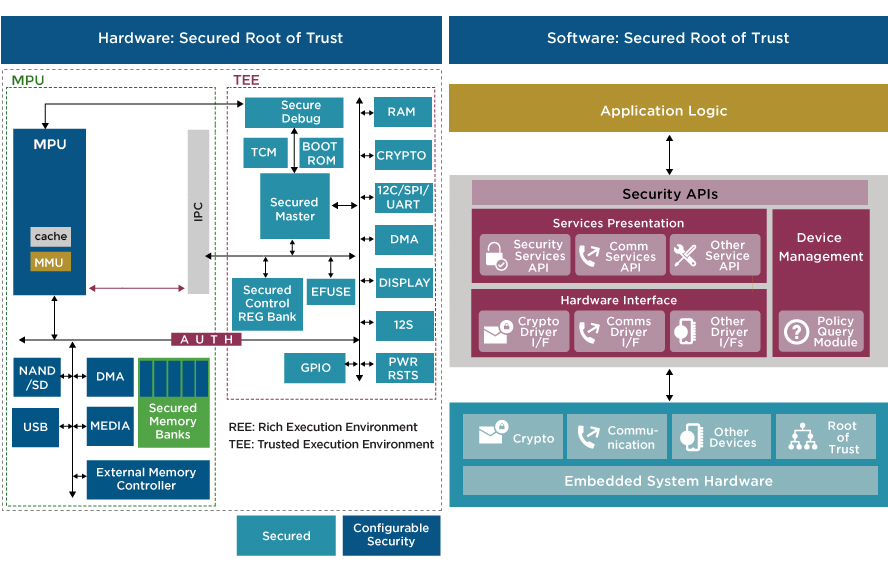Click the Secured legend color box
Viewport: 888px width, 571px height.
point(286,535)
